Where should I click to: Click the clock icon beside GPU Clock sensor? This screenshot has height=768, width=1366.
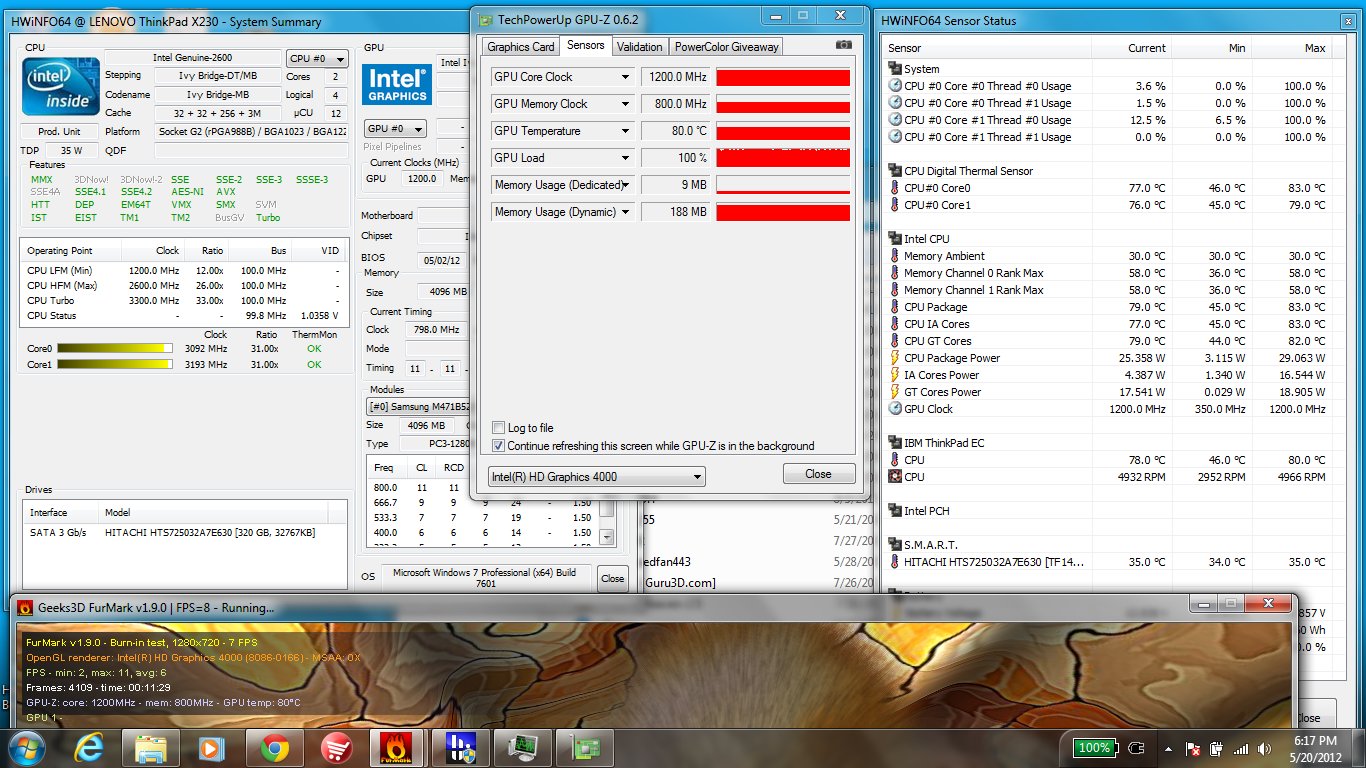click(895, 409)
